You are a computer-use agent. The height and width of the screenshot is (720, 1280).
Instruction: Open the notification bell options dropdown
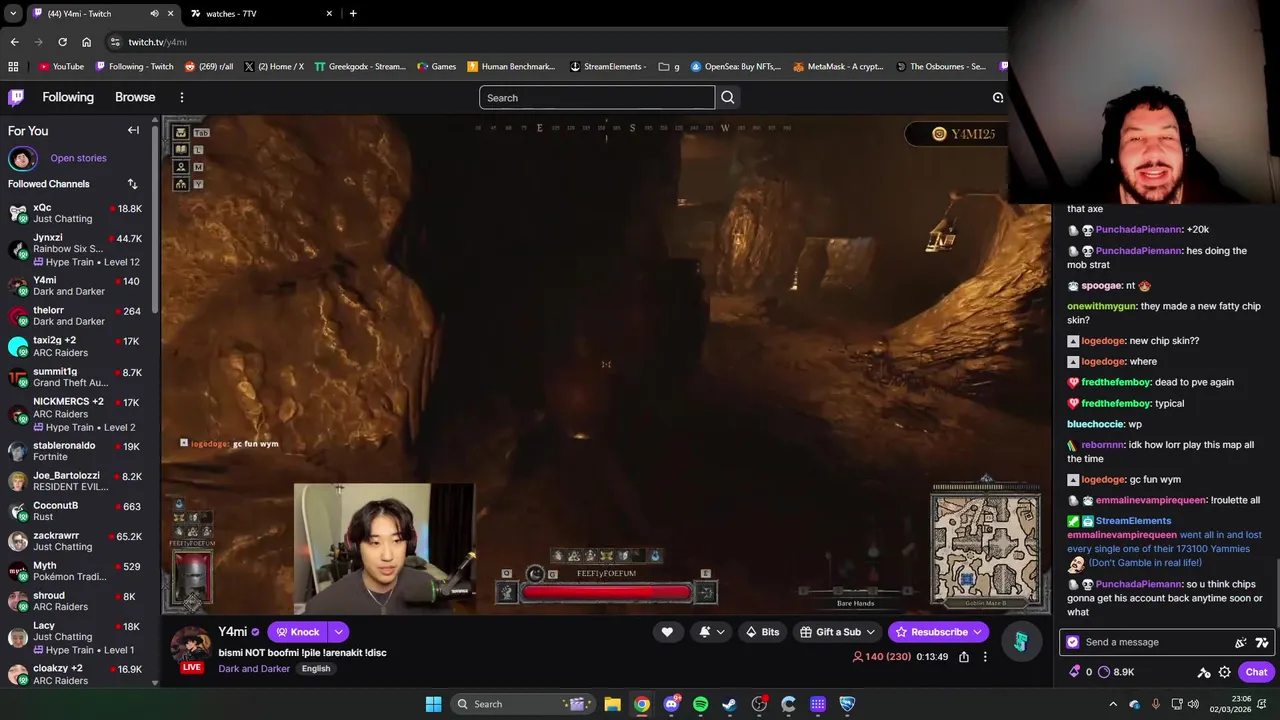tap(711, 632)
